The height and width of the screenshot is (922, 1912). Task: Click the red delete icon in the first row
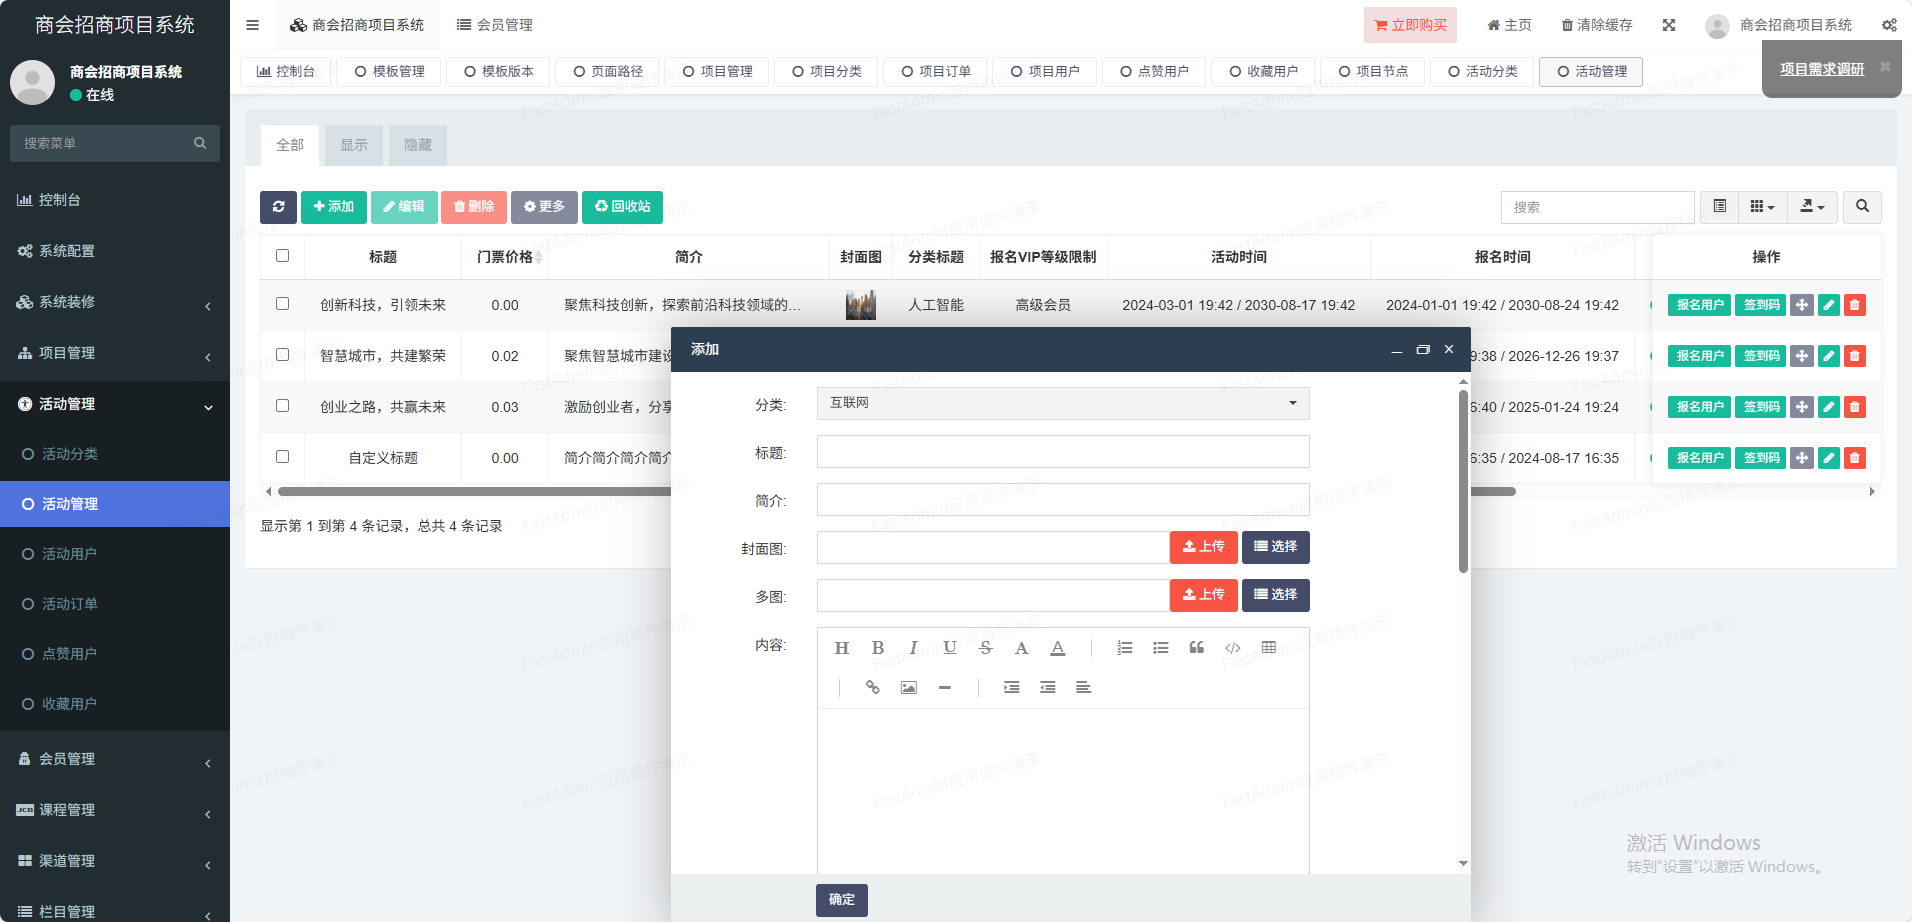[x=1854, y=305]
